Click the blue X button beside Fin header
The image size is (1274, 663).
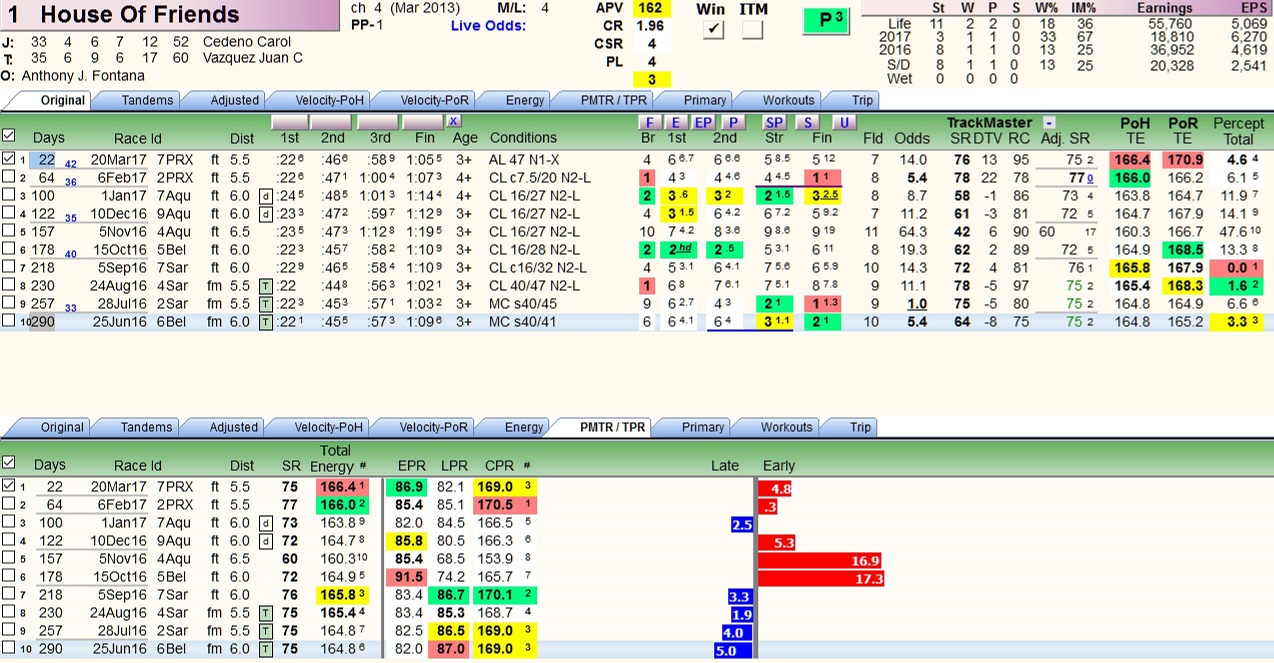[x=454, y=121]
